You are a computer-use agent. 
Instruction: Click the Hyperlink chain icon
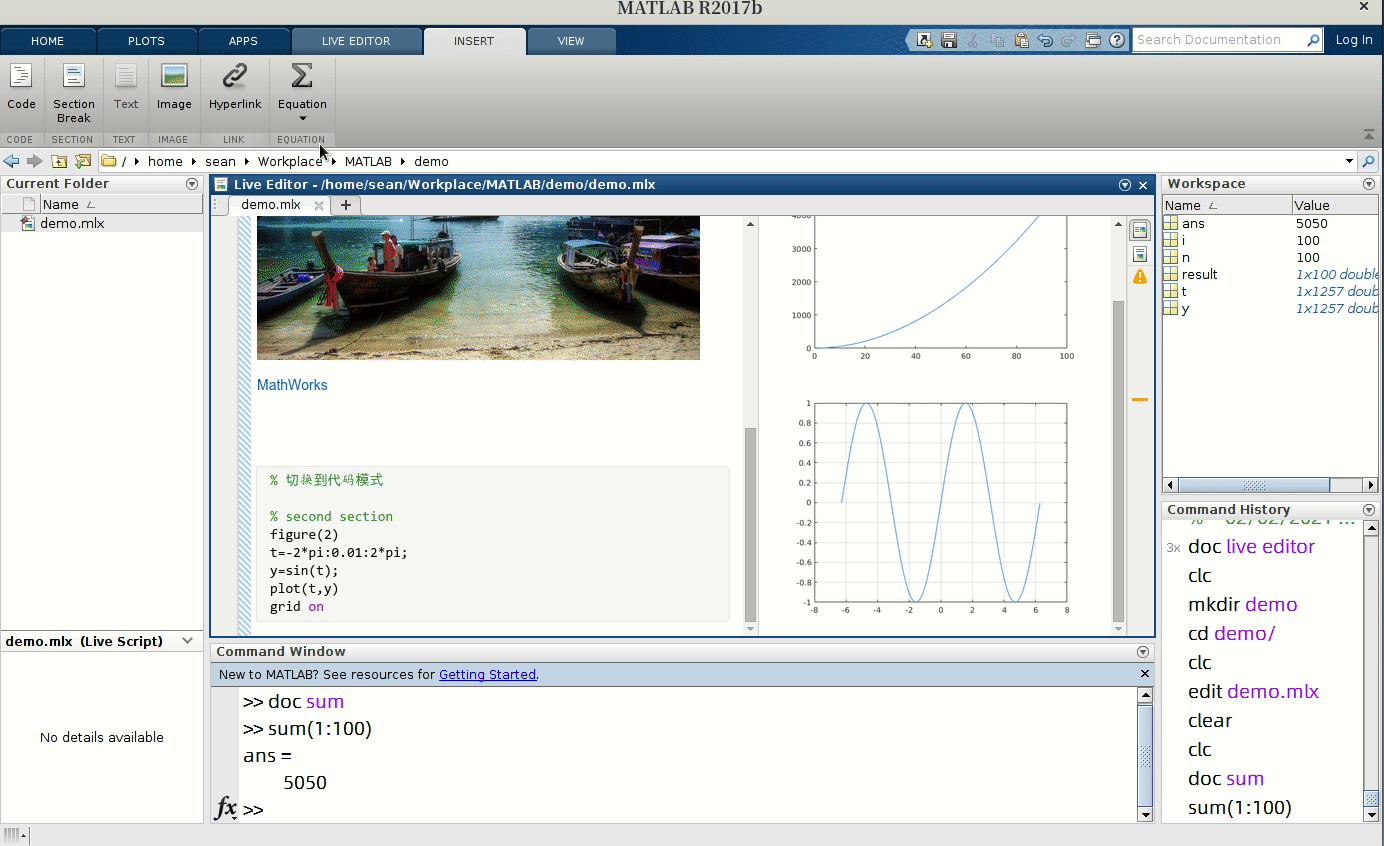point(235,76)
